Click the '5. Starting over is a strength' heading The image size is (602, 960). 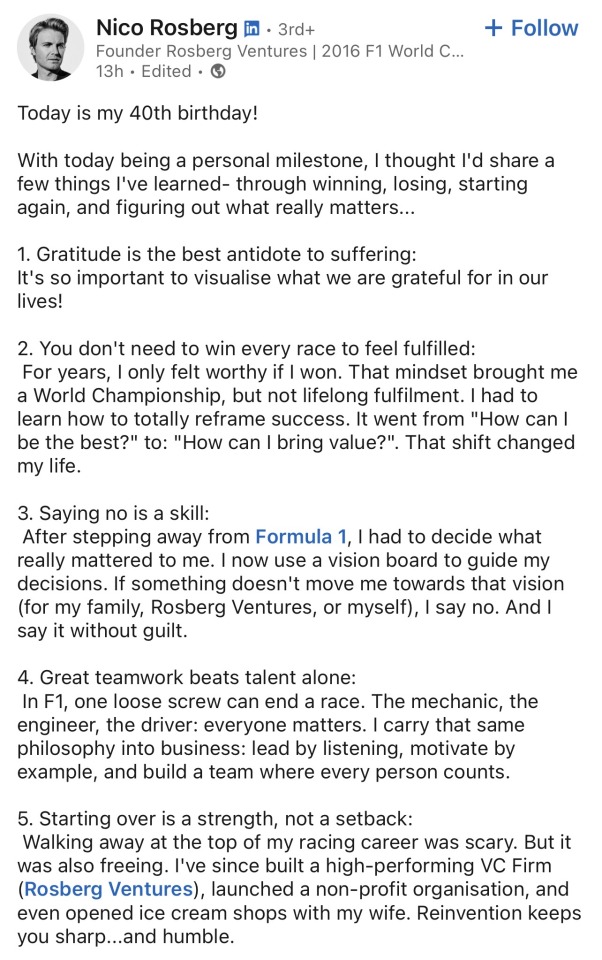[215, 819]
